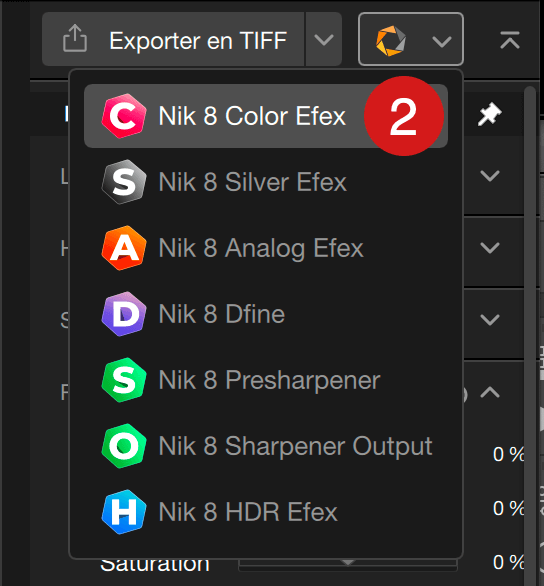The width and height of the screenshot is (544, 586).
Task: Click the Saturation slider track
Action: coord(348,564)
